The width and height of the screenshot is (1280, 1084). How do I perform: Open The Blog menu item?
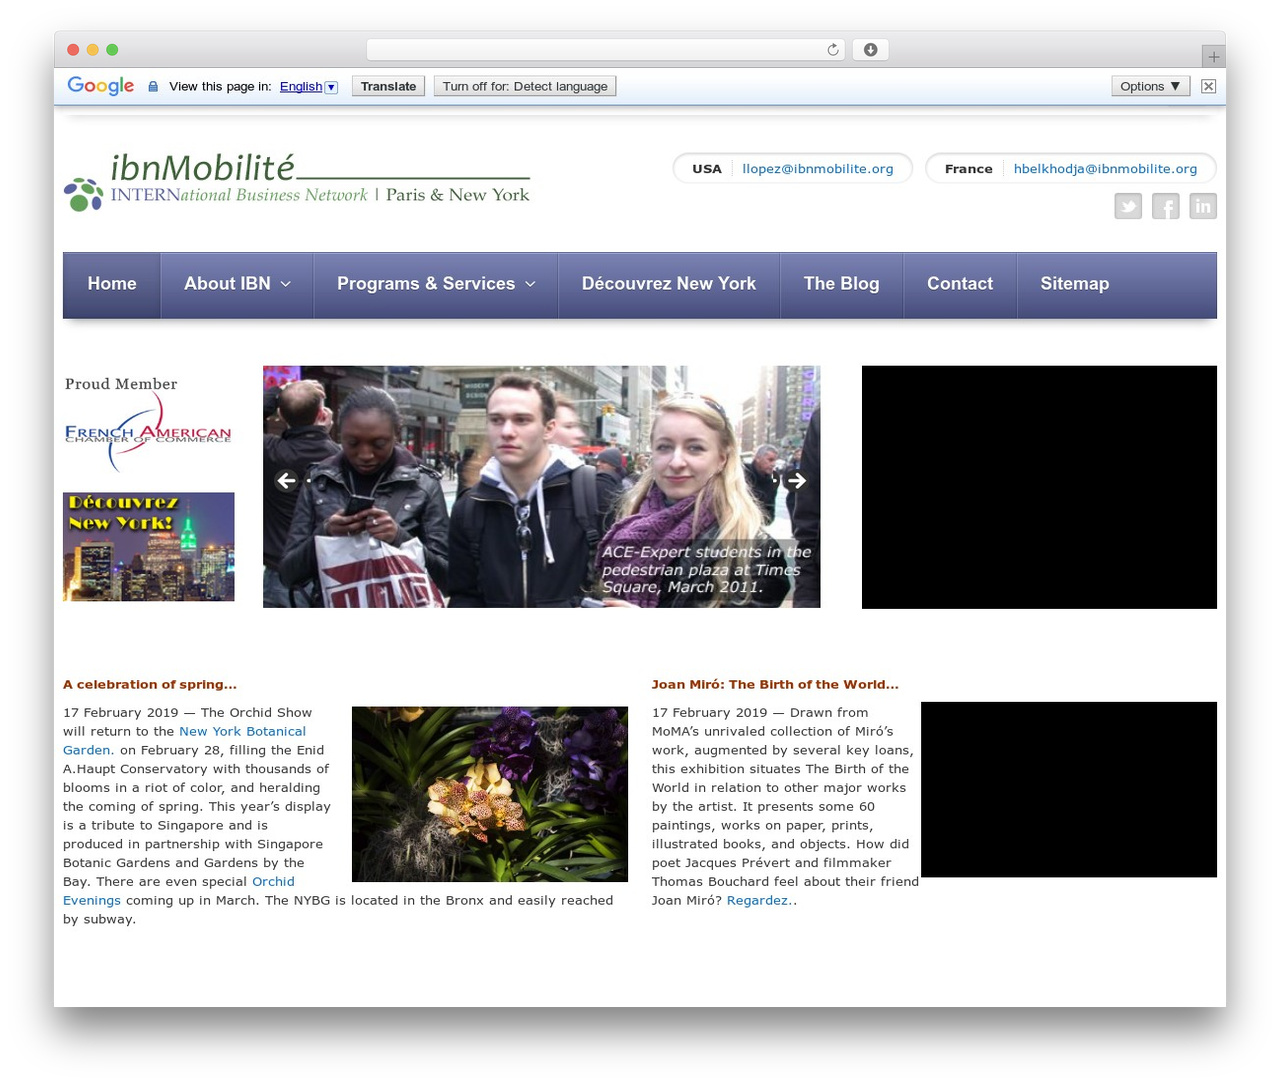pos(842,284)
